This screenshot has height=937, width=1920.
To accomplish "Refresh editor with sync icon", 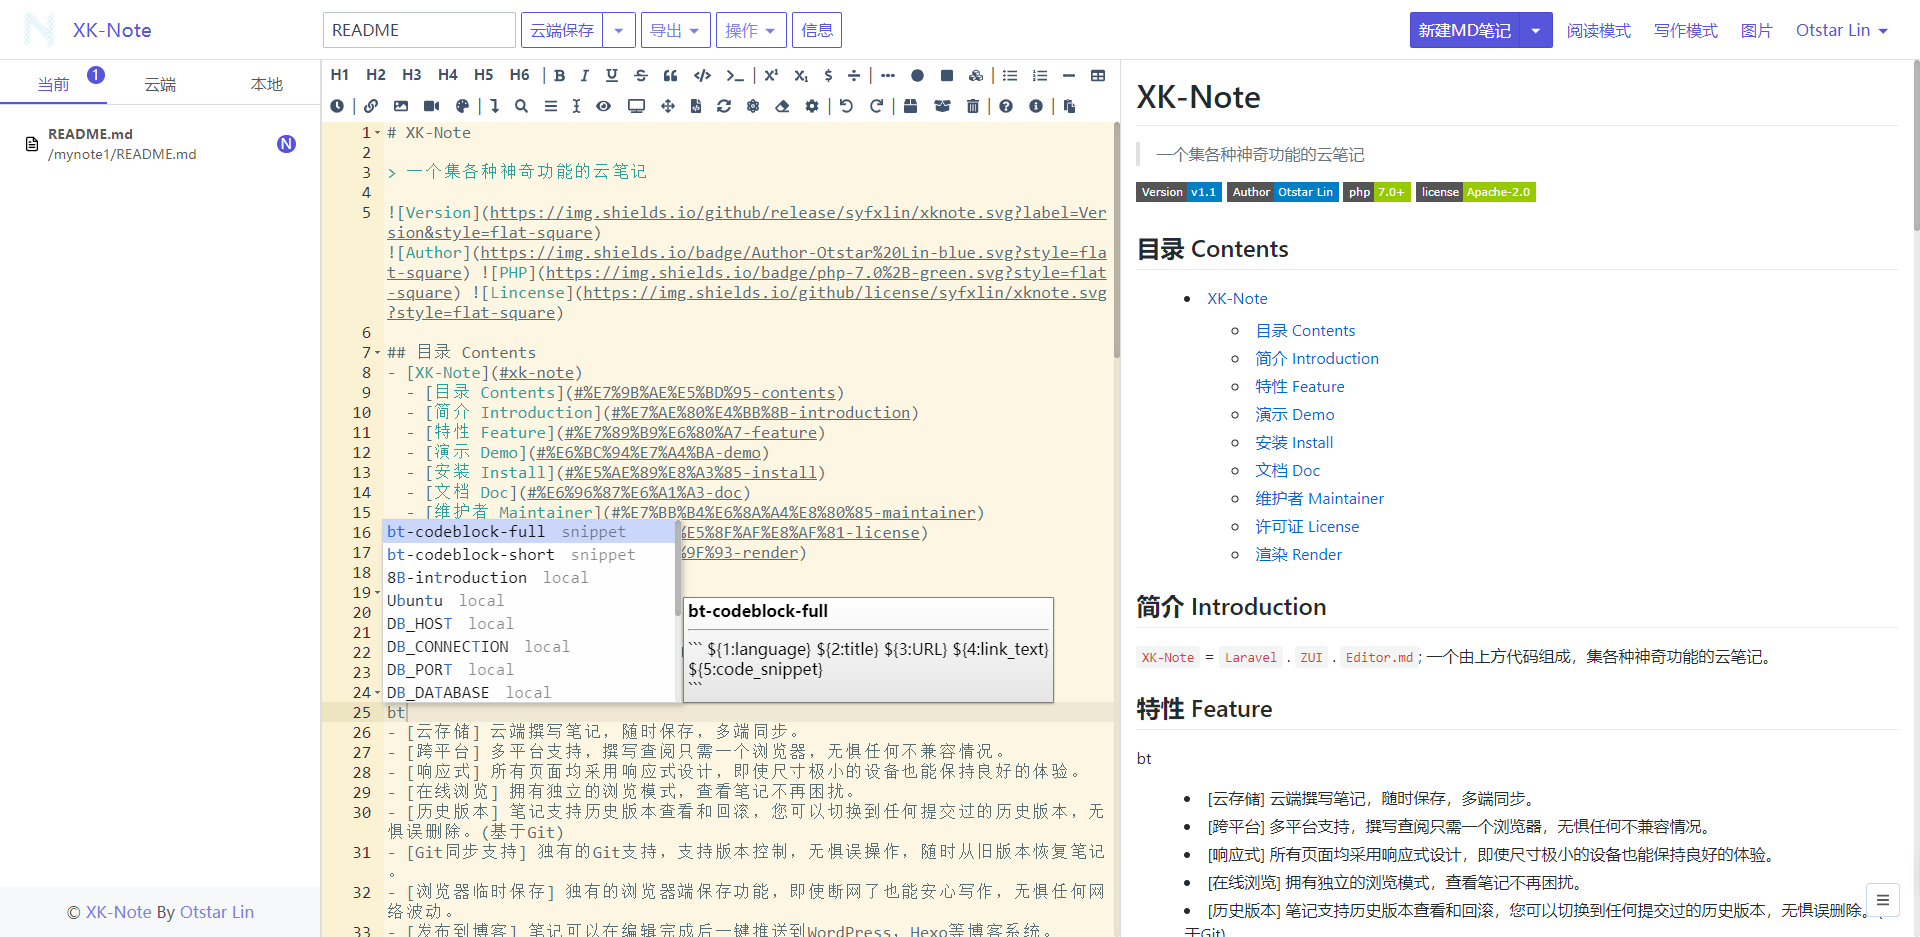I will [724, 106].
